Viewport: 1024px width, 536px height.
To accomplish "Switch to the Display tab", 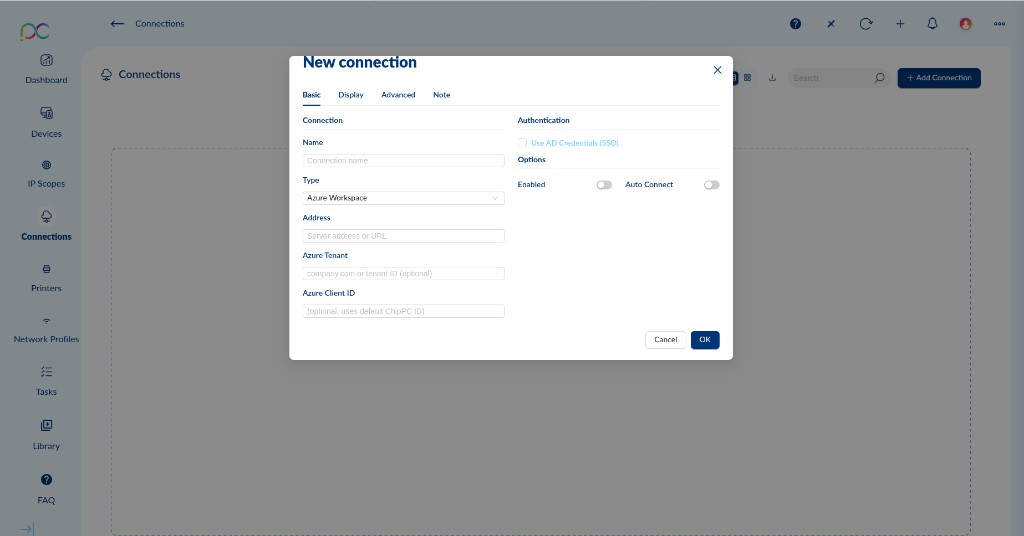I will pos(351,95).
